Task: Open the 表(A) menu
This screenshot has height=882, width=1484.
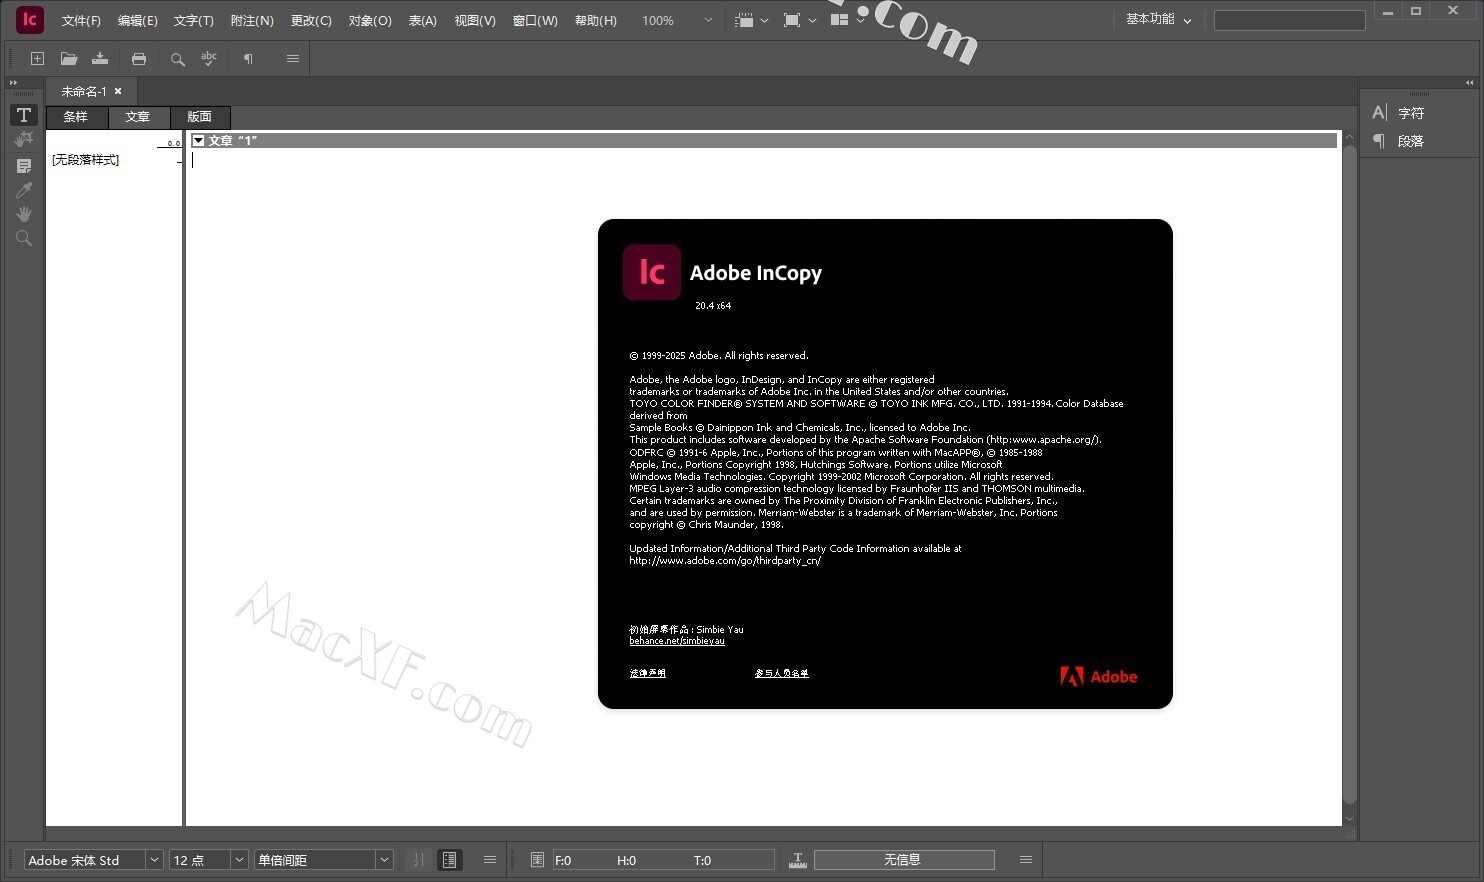Action: [x=423, y=20]
